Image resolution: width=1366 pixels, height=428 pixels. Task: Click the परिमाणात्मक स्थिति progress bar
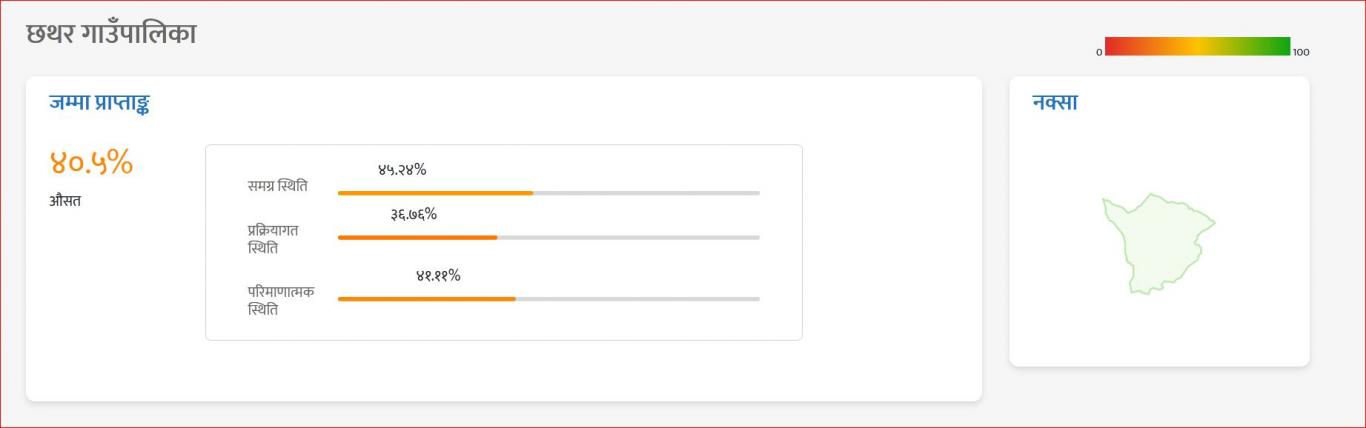point(548,299)
